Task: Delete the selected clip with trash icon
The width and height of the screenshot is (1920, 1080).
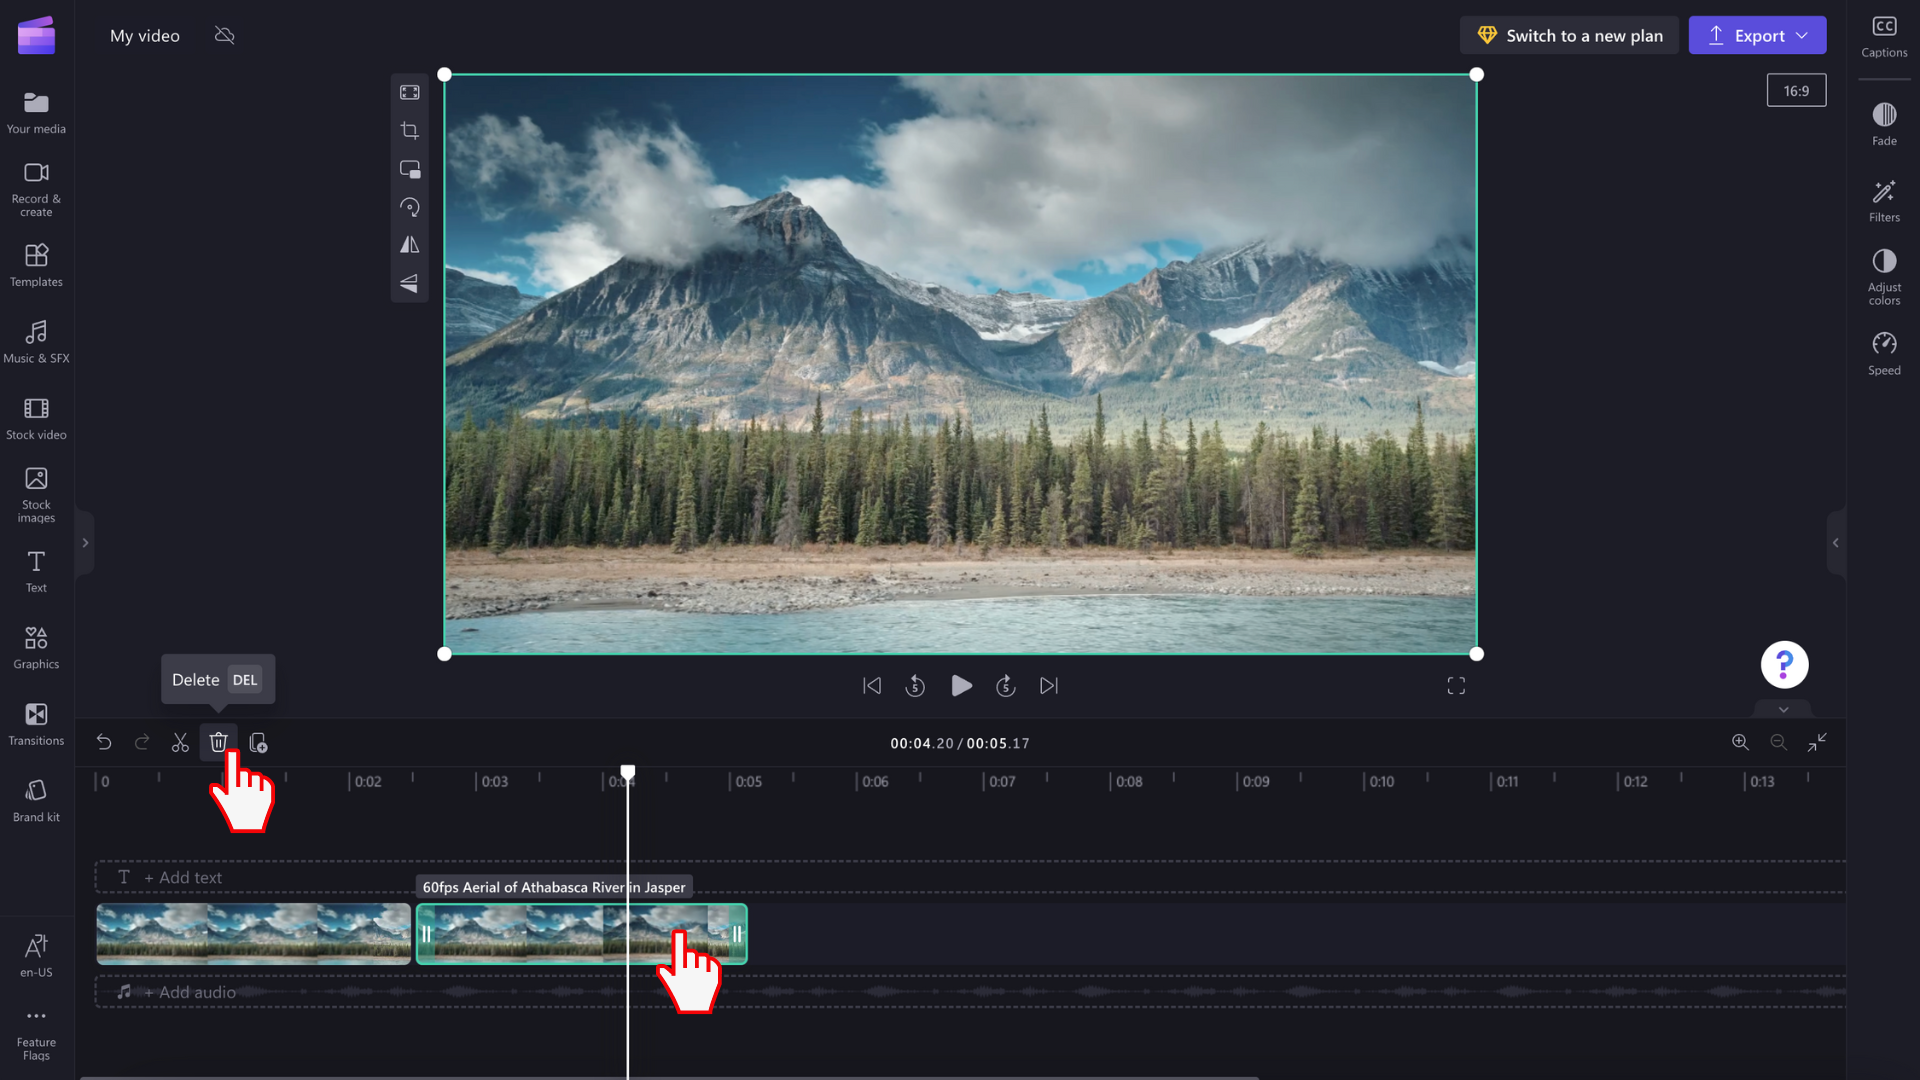Action: tap(218, 742)
